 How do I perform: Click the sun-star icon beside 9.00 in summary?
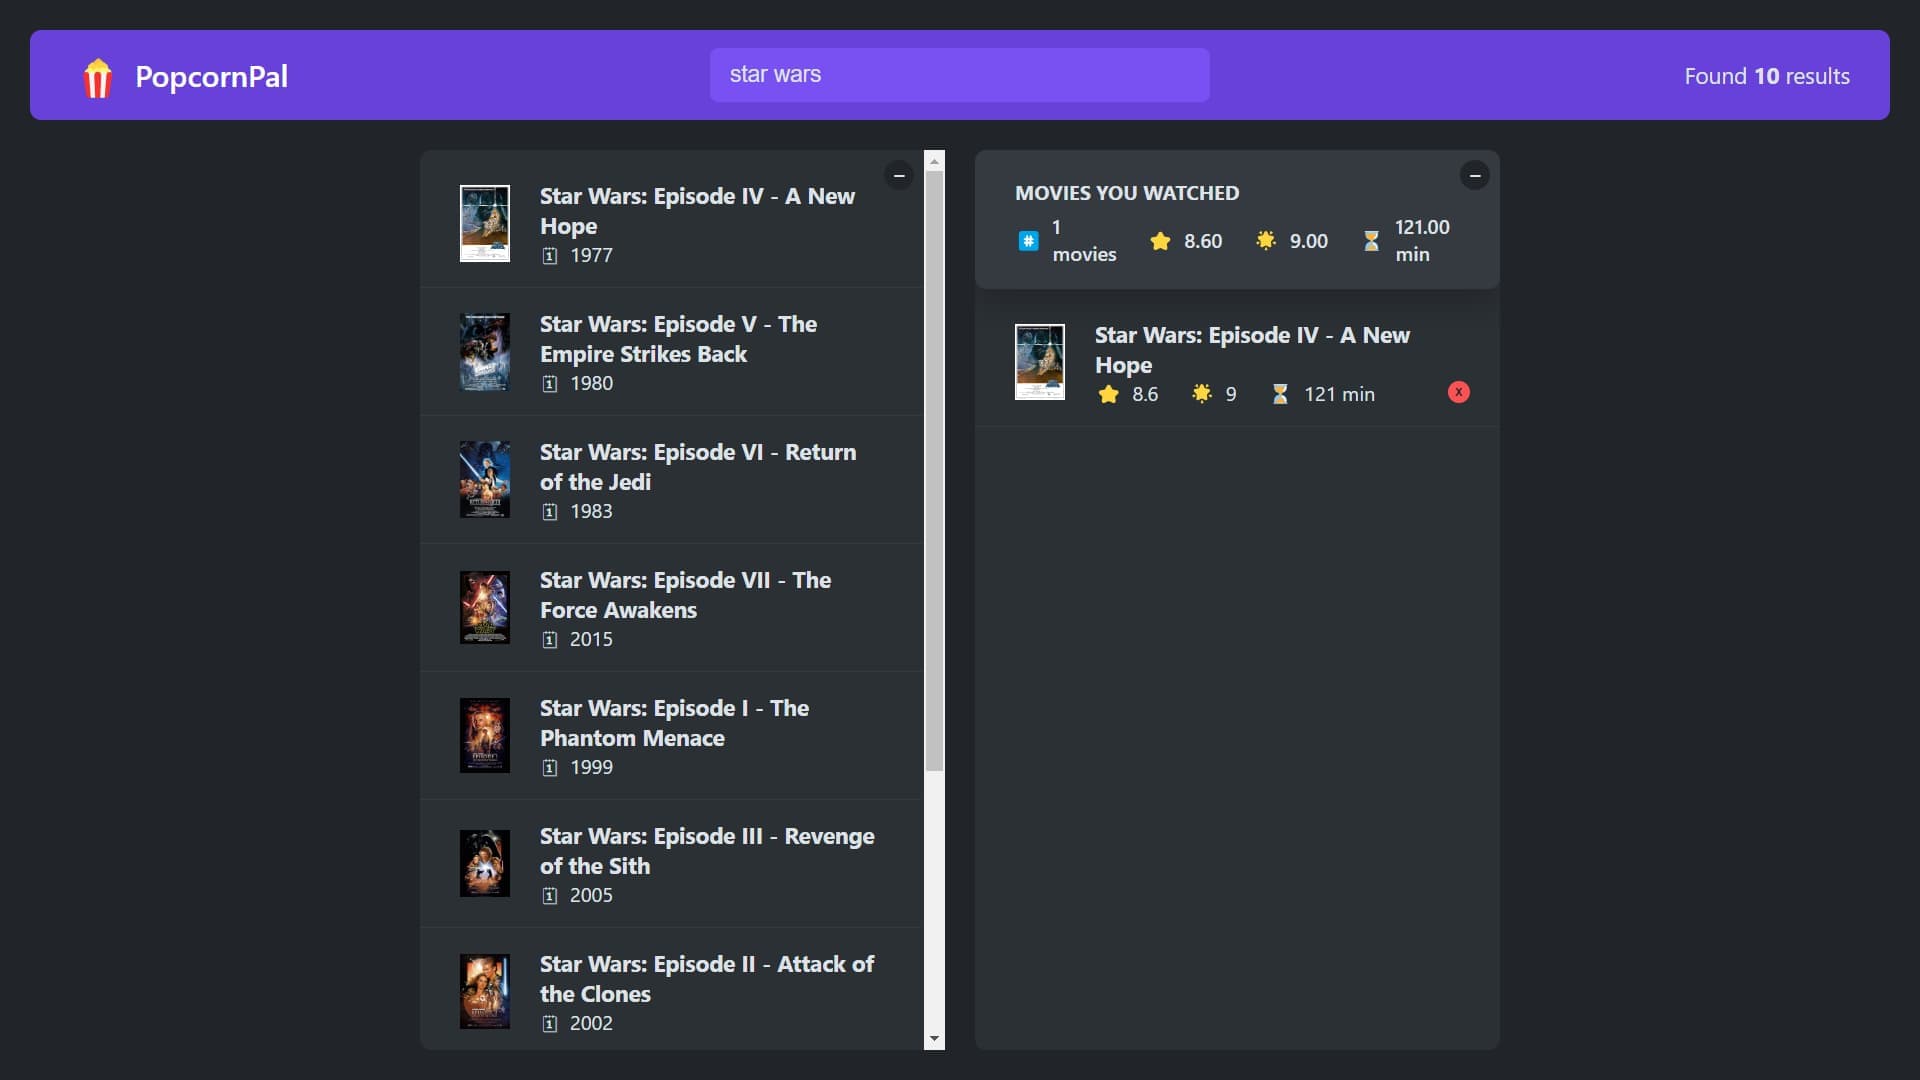point(1266,240)
